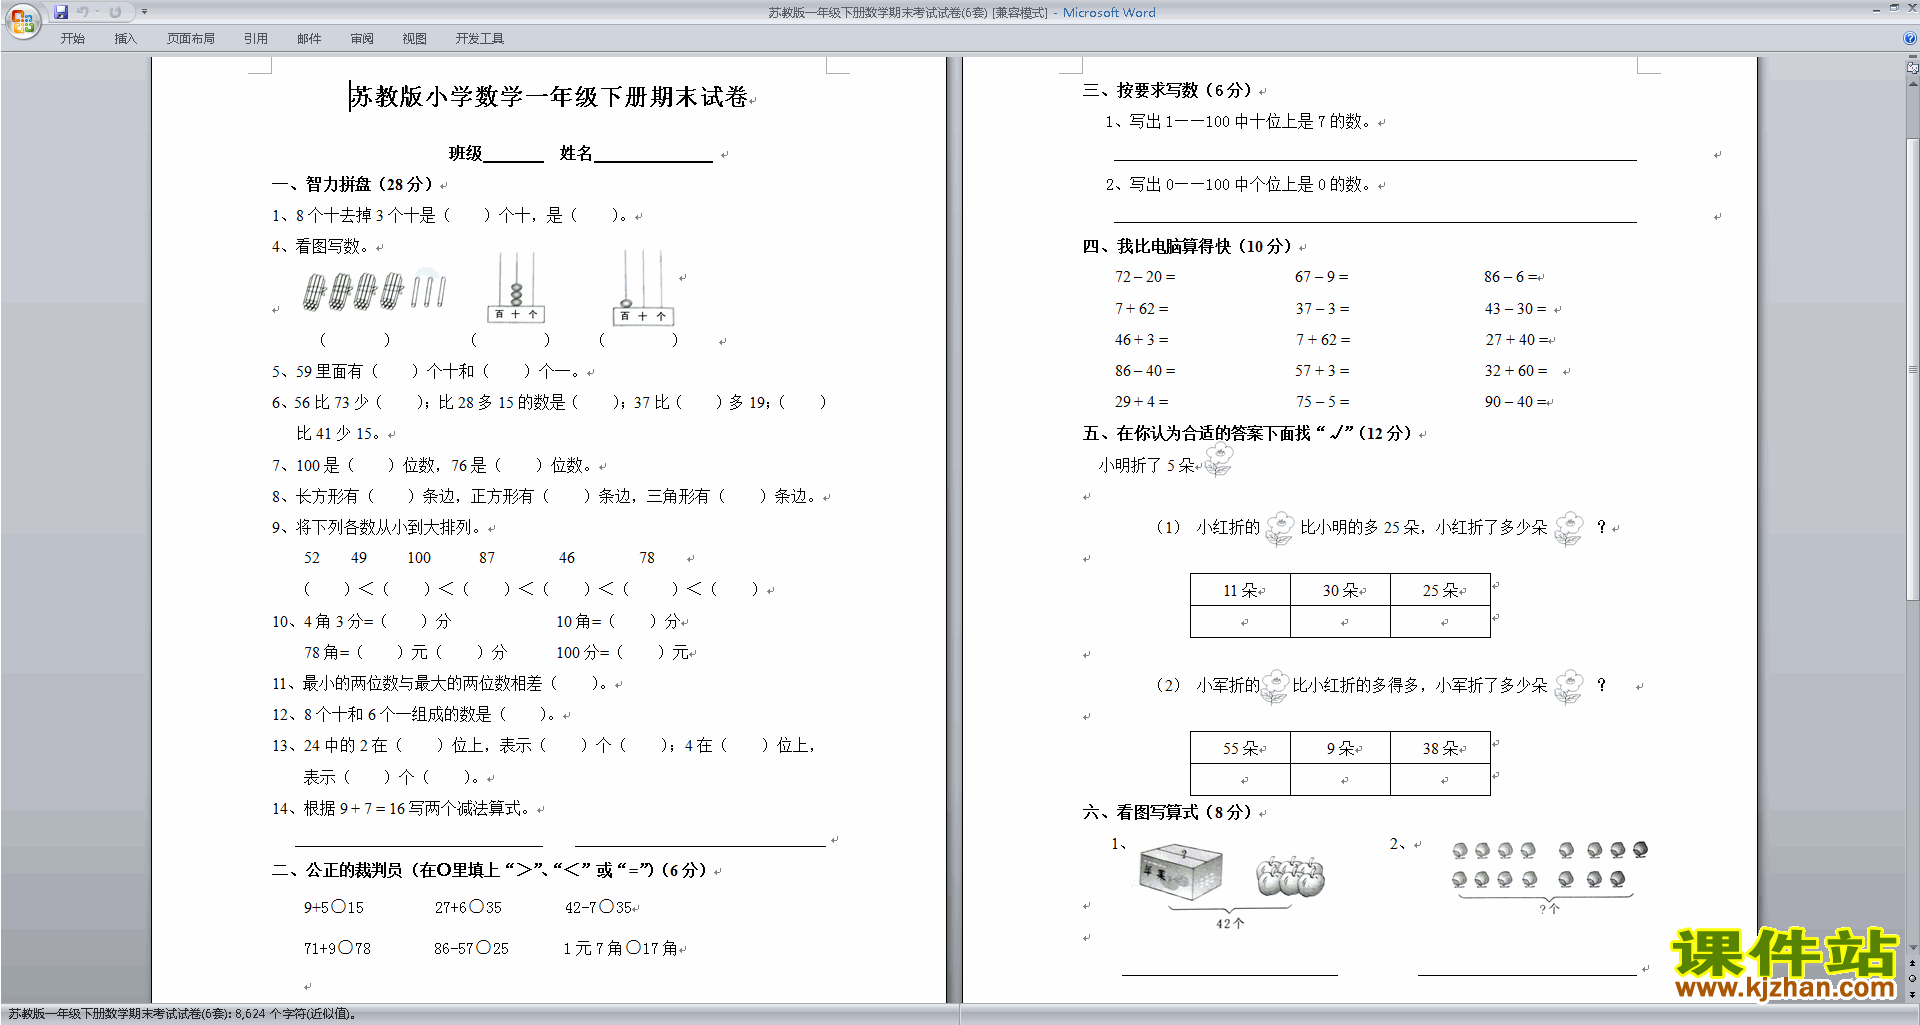Click the circle in 9+5○15

click(x=338, y=907)
